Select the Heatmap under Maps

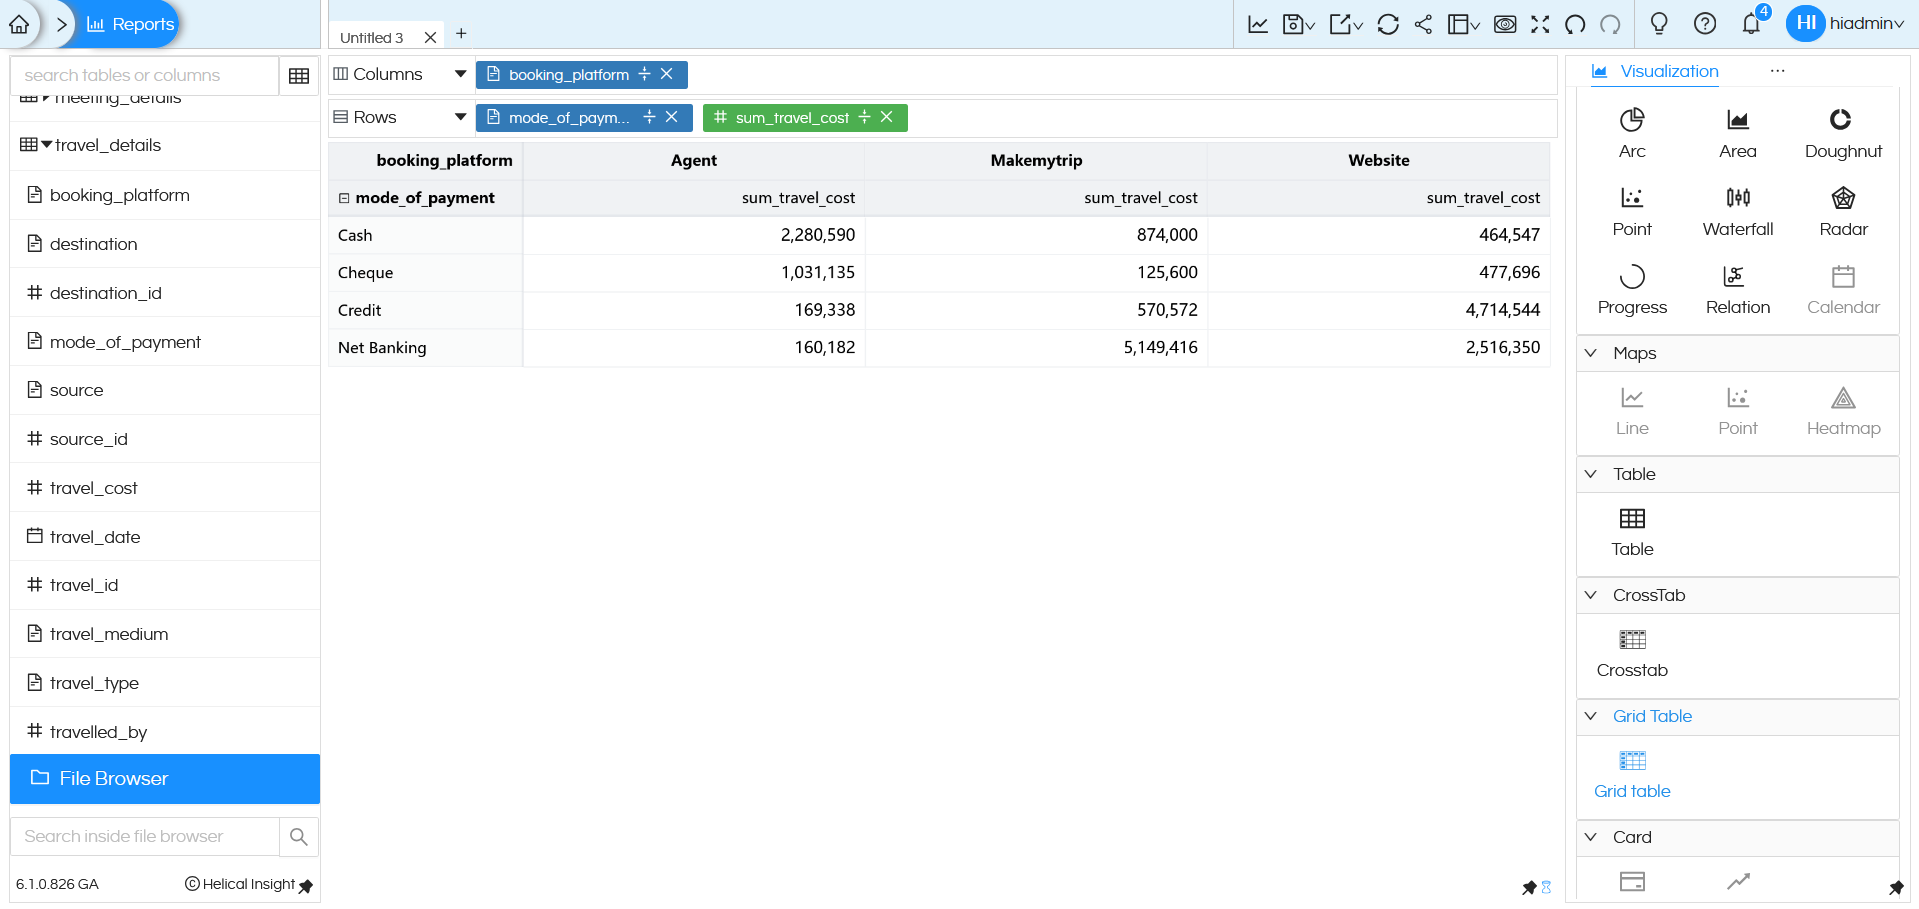coord(1843,408)
